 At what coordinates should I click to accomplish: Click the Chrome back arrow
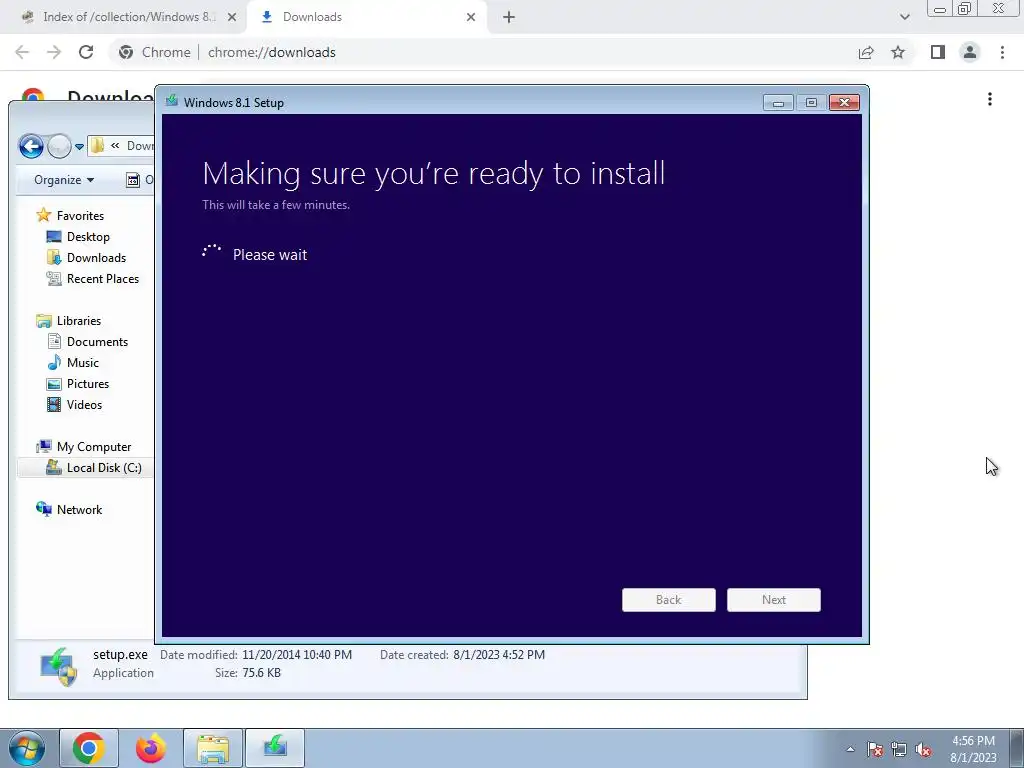(22, 52)
